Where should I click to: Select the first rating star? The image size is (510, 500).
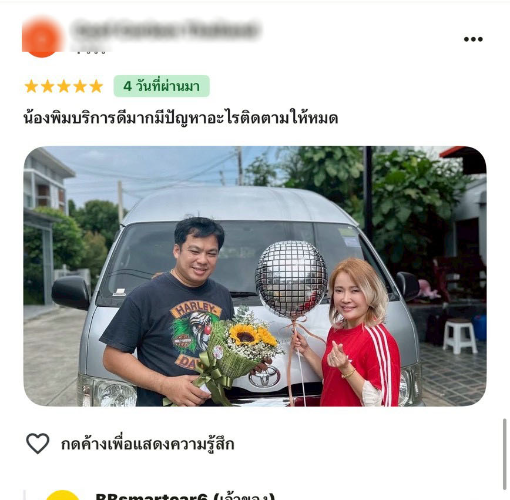[31, 86]
